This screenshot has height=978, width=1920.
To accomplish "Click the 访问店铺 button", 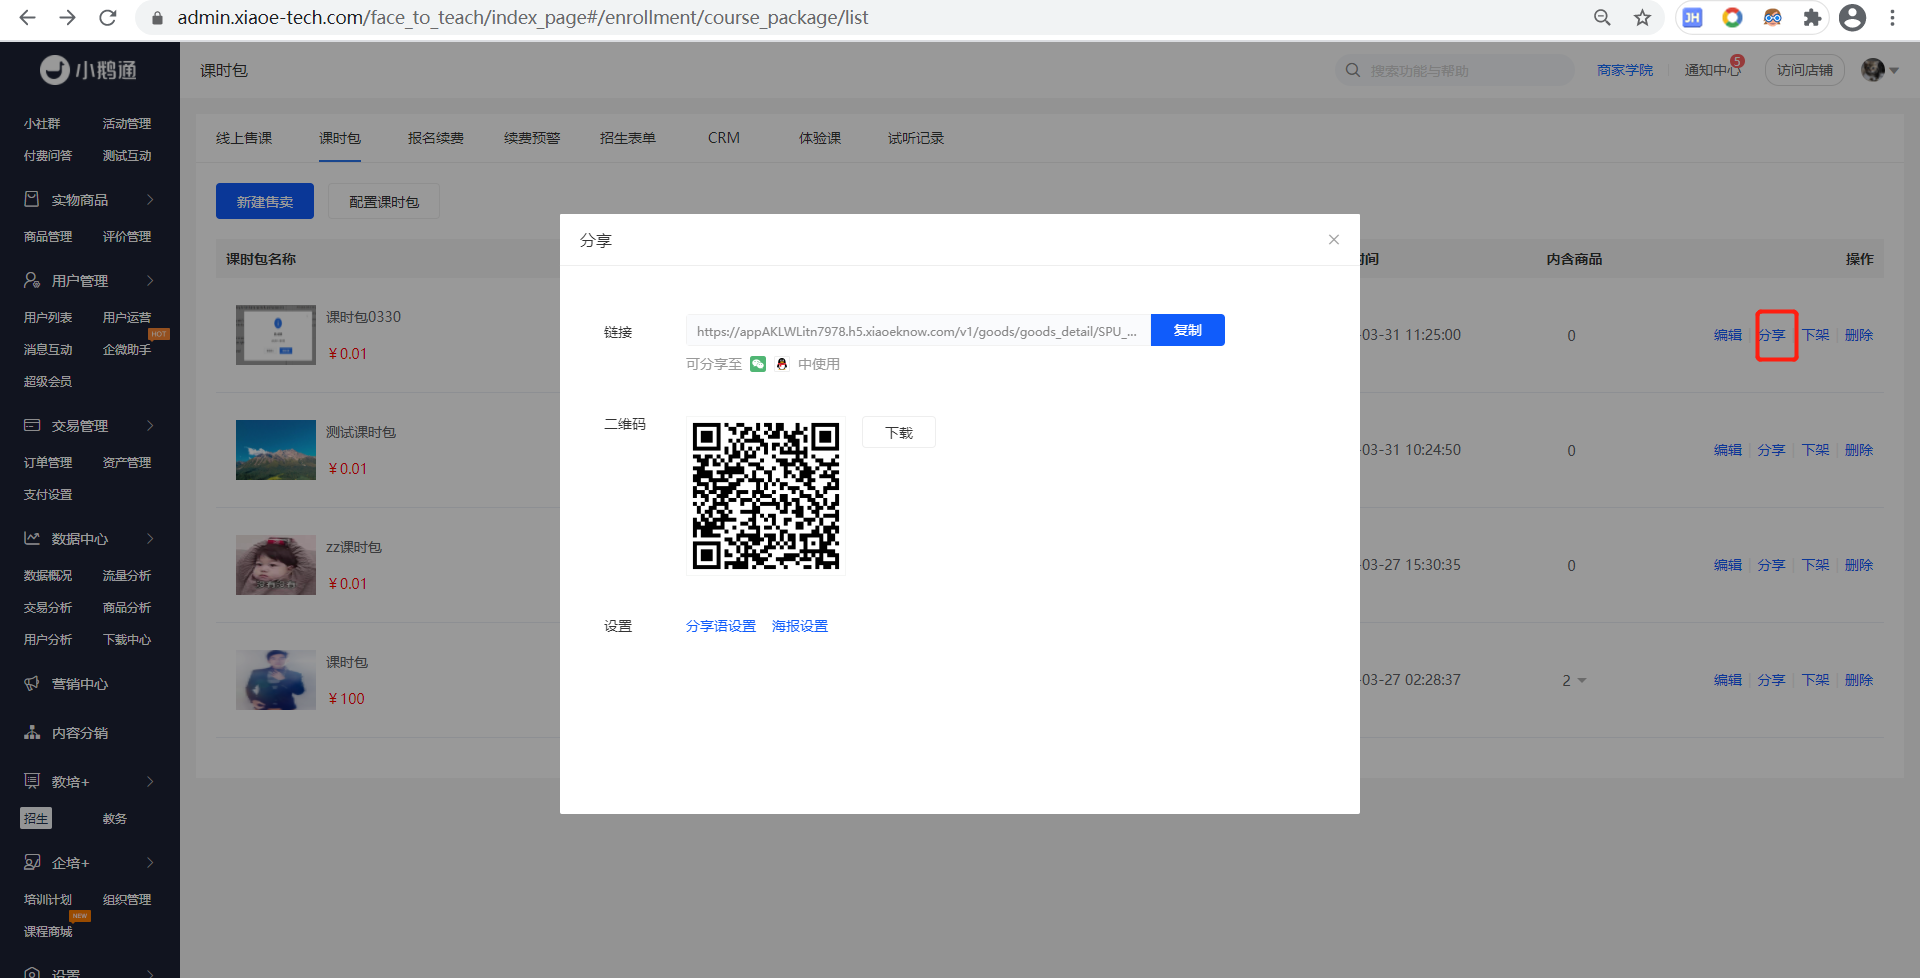I will (x=1805, y=70).
